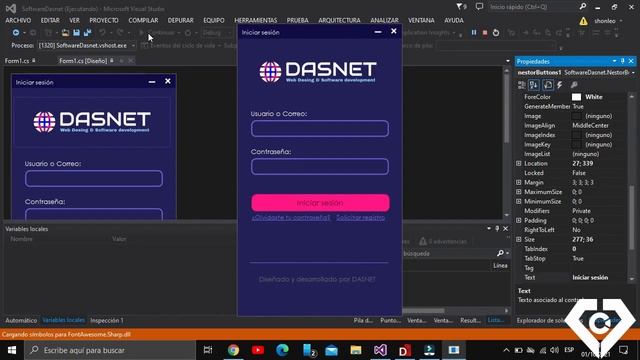
Task: Open YouTube app from the taskbar
Action: pos(258,350)
